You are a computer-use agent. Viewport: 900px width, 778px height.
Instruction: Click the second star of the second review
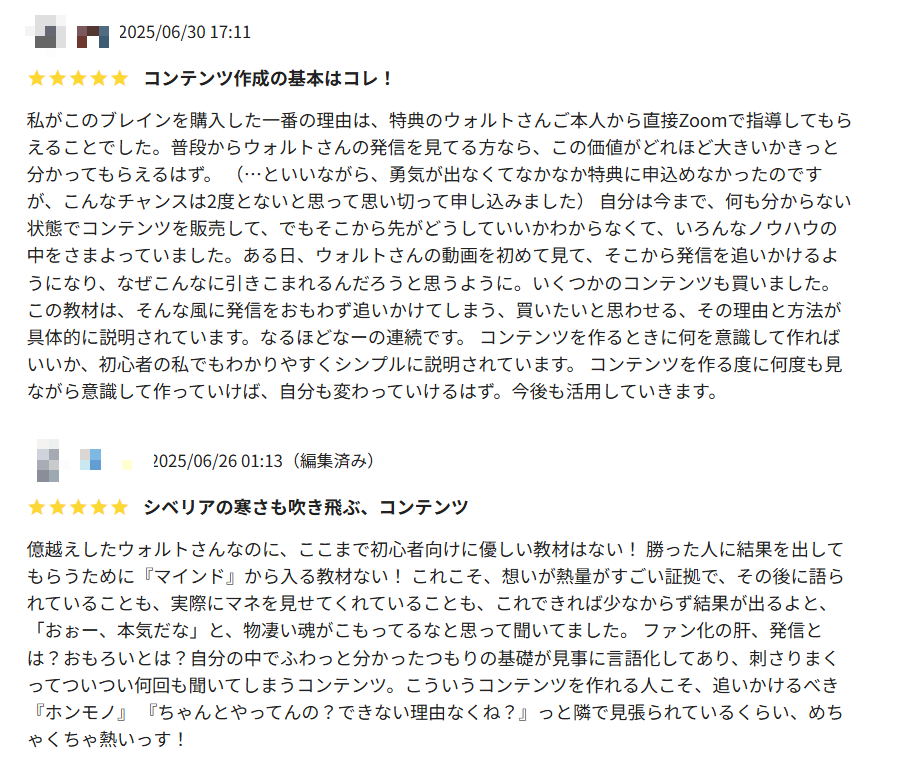[x=57, y=507]
